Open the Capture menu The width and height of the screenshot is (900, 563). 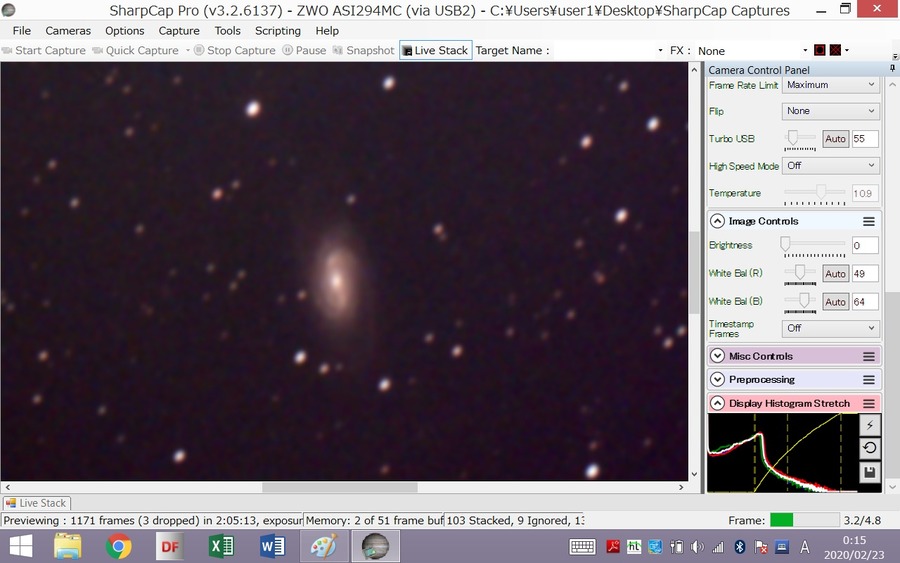pyautogui.click(x=179, y=30)
